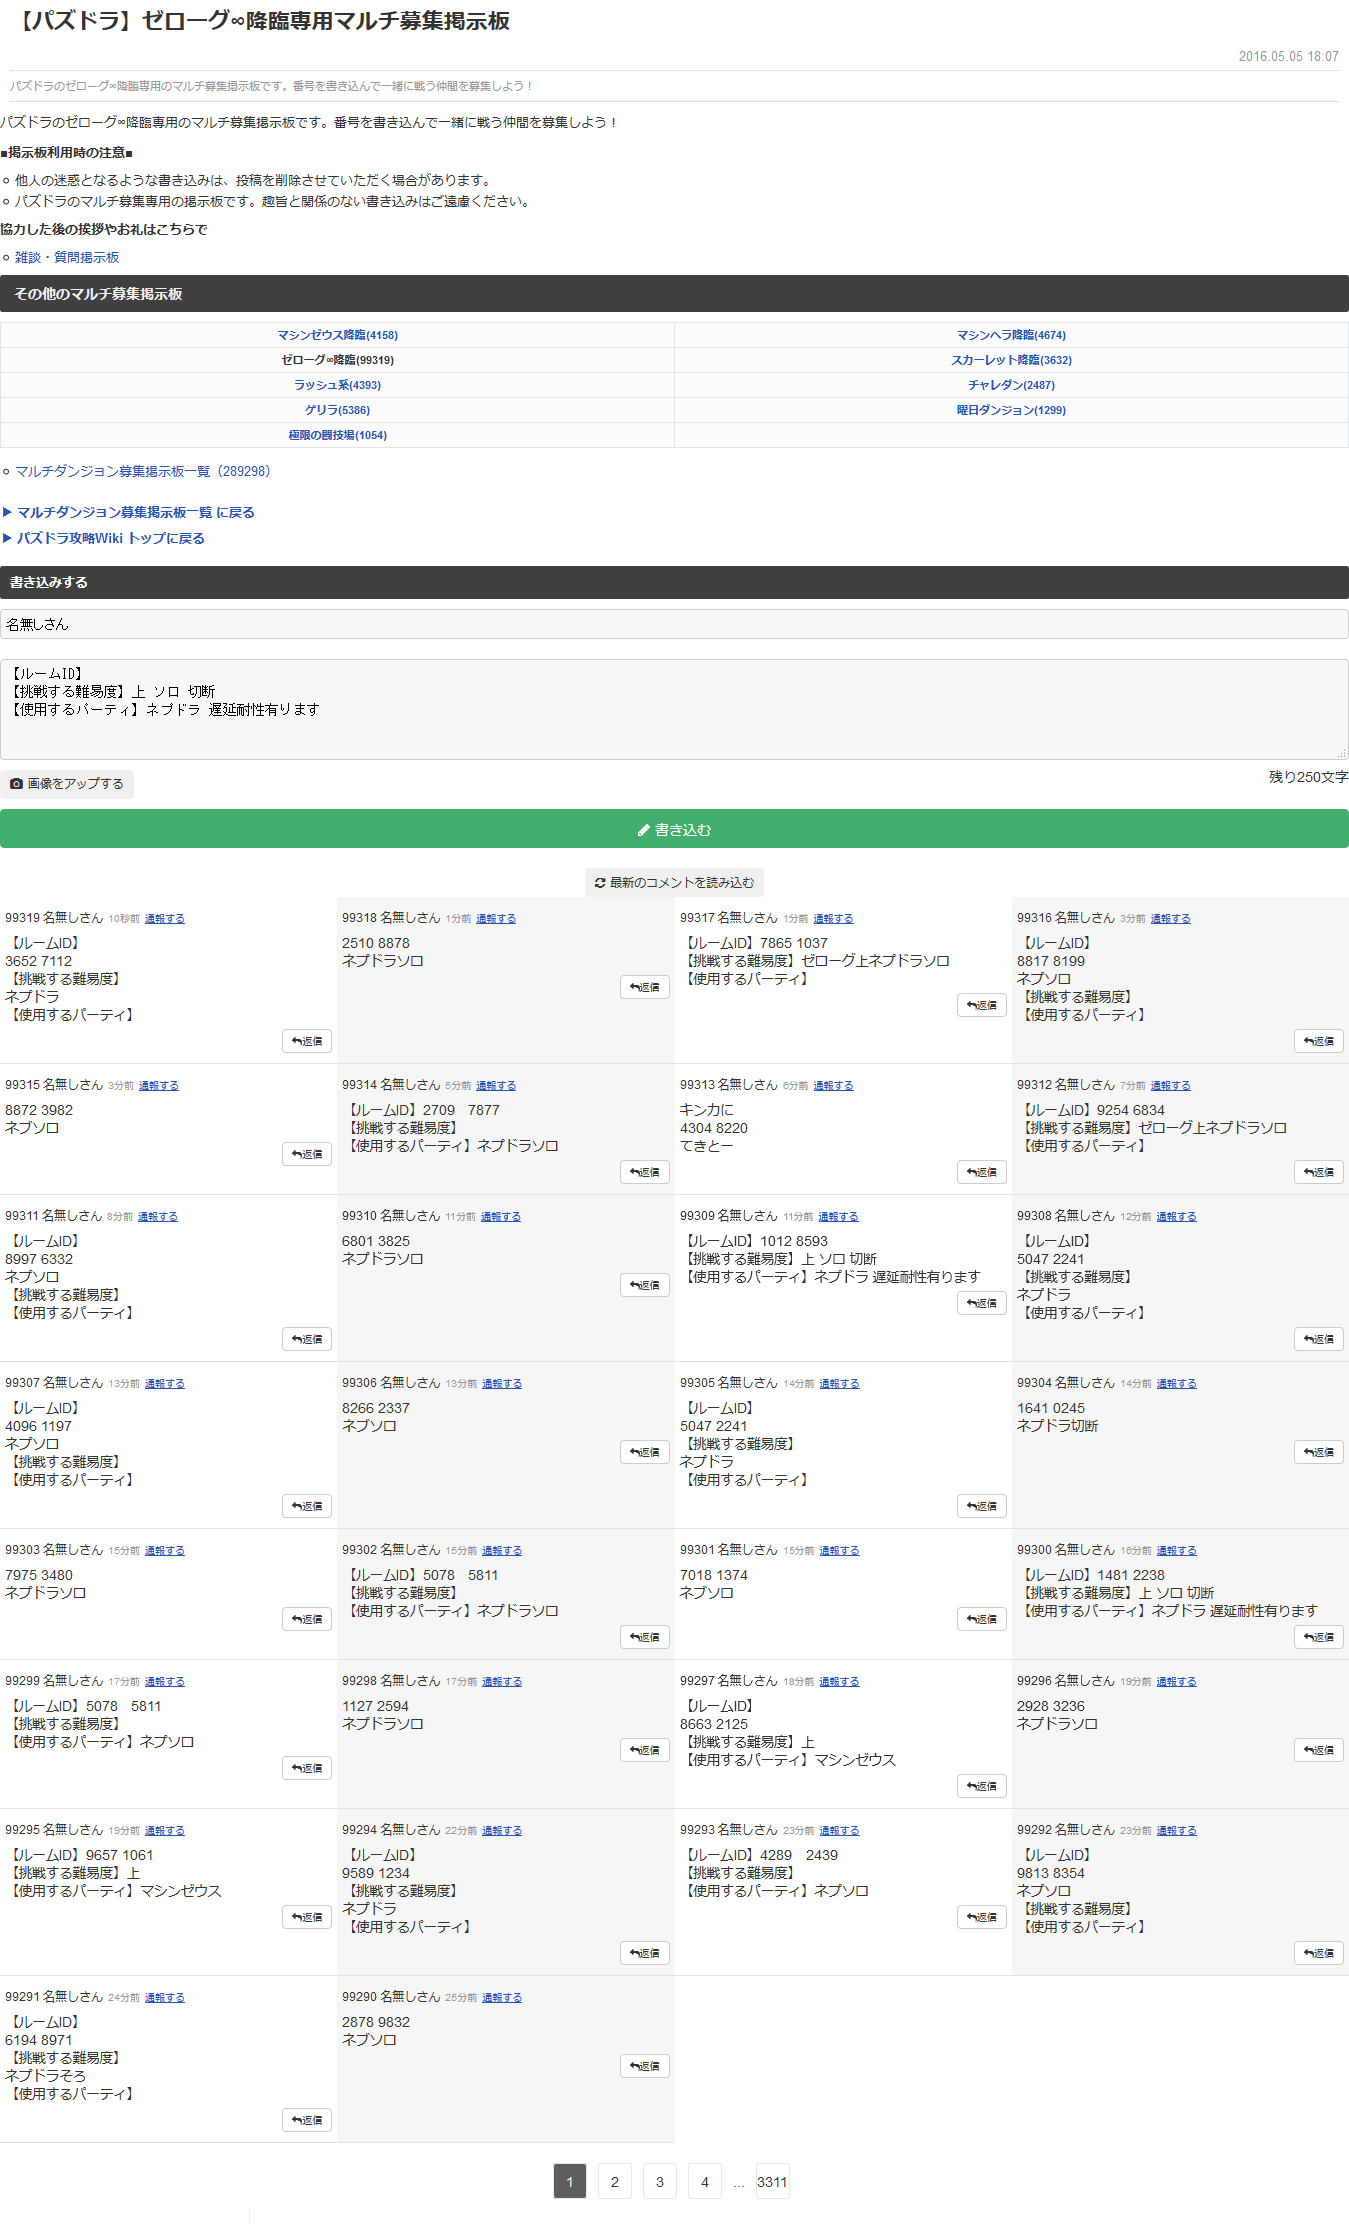Reply to post 99302
The image size is (1349, 2224).
(645, 1637)
